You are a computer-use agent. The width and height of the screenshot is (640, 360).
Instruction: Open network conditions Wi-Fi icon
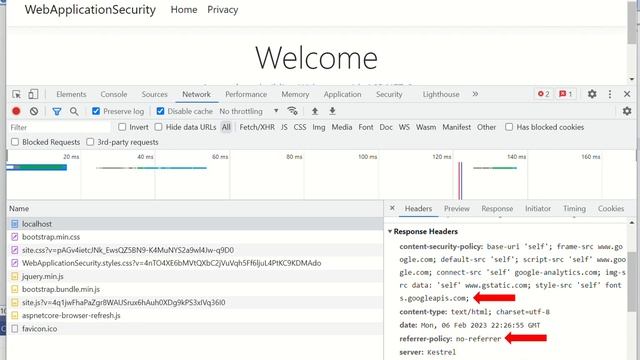(x=292, y=111)
